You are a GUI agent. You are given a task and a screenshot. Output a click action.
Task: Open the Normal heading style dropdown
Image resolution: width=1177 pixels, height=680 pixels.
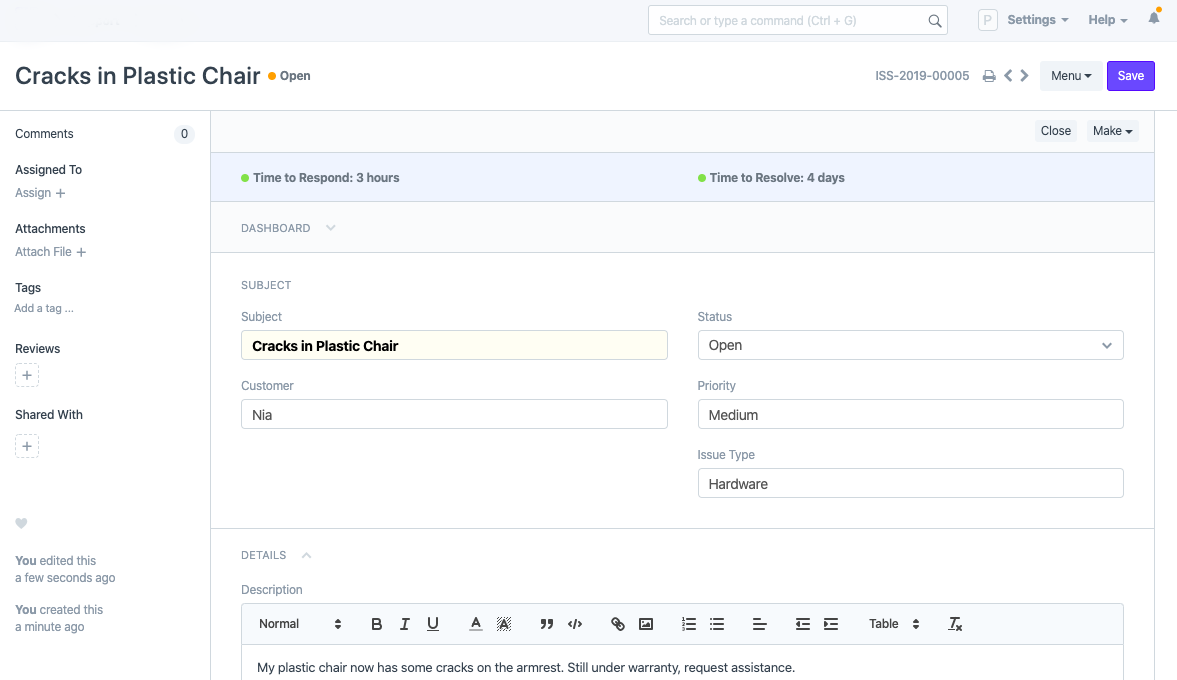click(x=300, y=624)
